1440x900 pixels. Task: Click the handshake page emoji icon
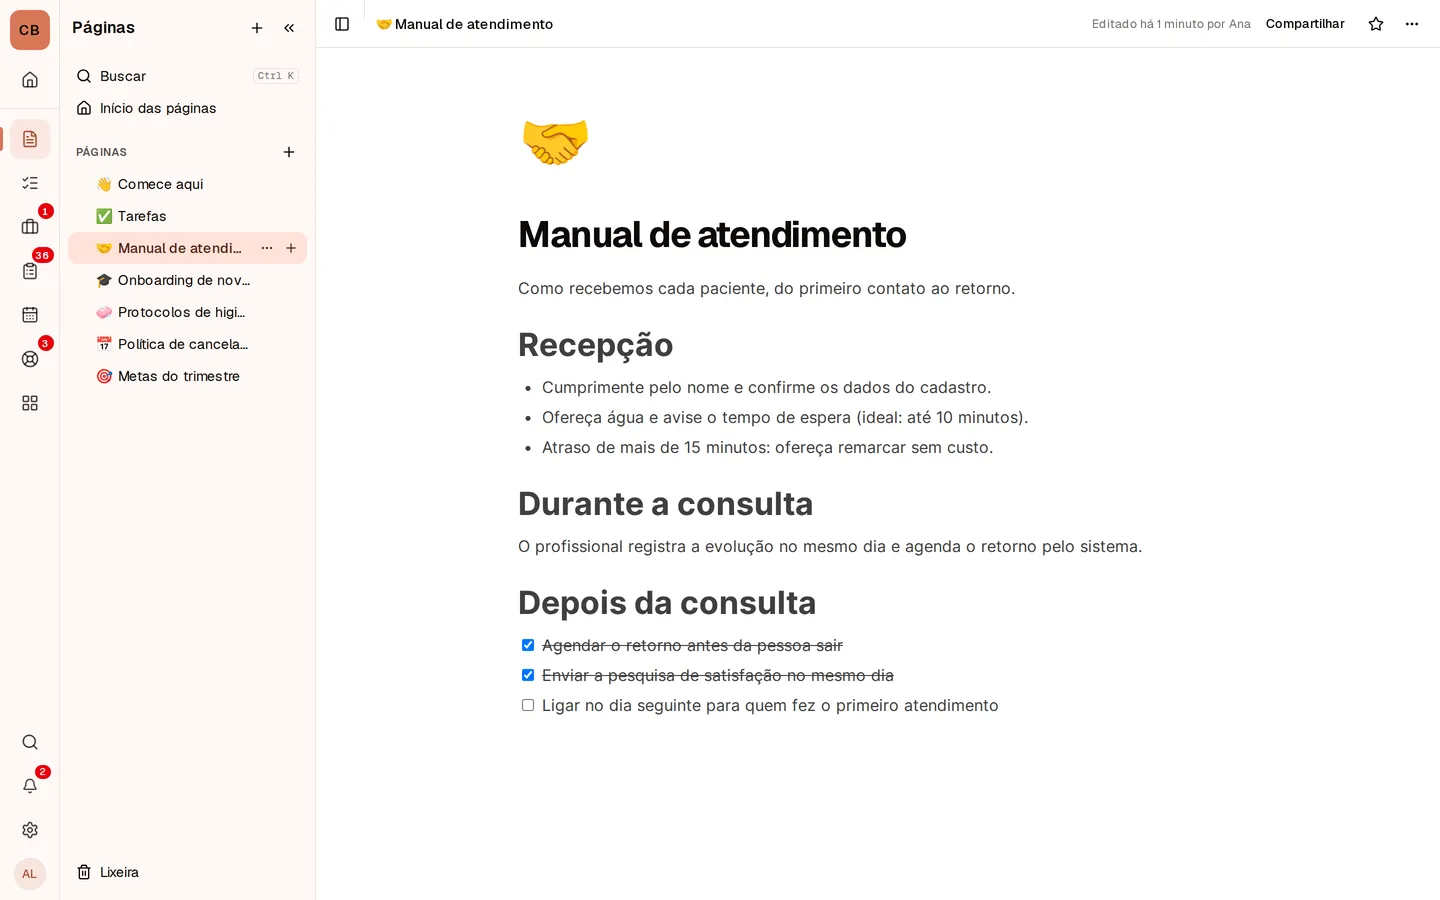tap(555, 141)
